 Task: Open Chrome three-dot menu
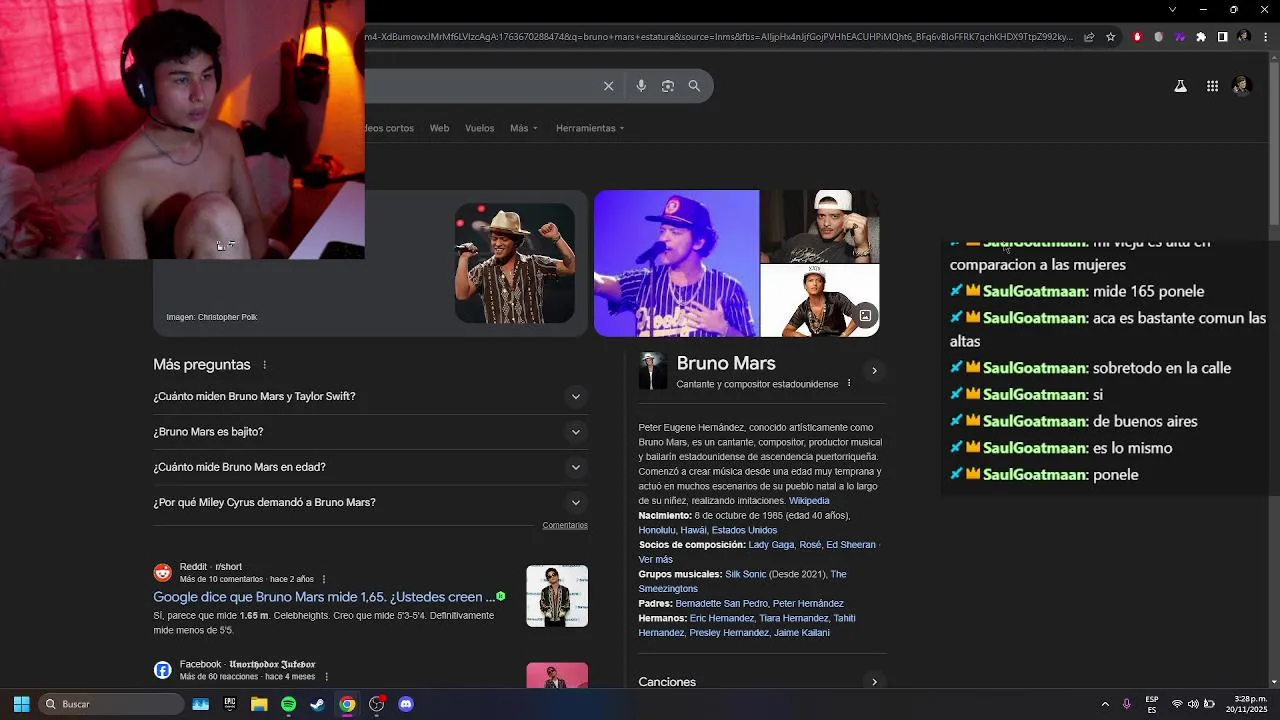click(1265, 37)
